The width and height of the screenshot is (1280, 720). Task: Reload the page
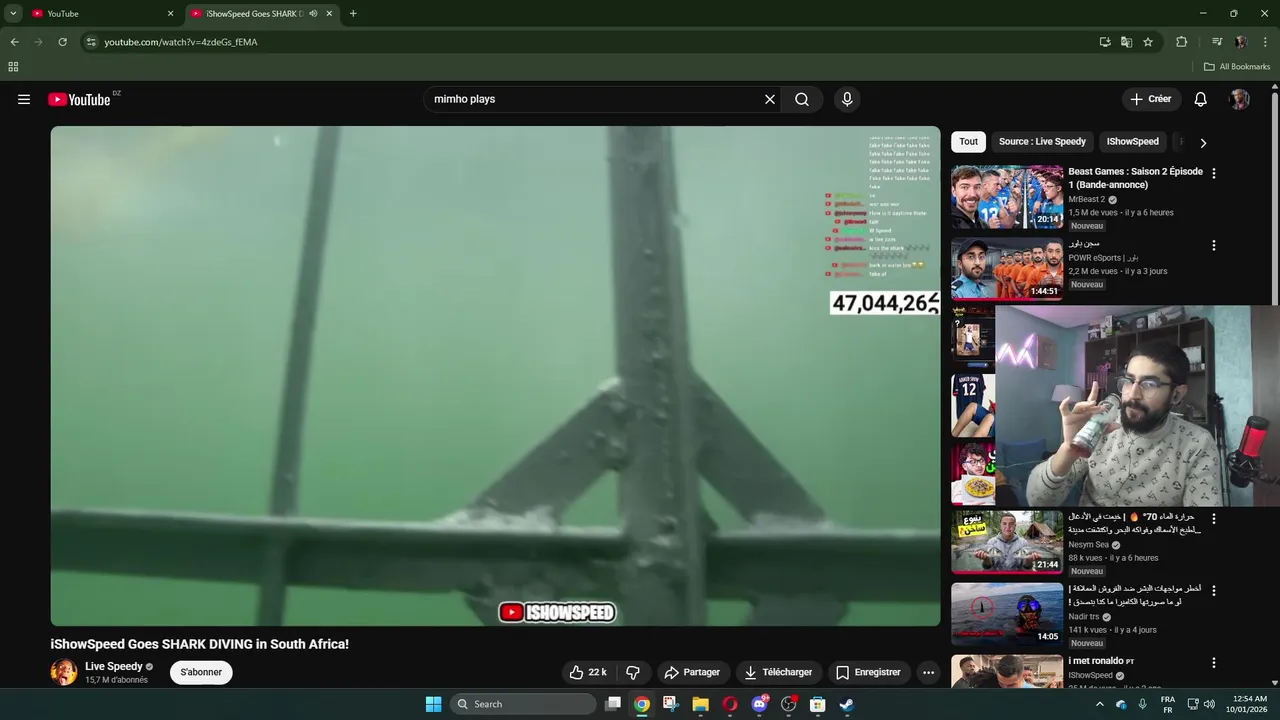(x=62, y=42)
